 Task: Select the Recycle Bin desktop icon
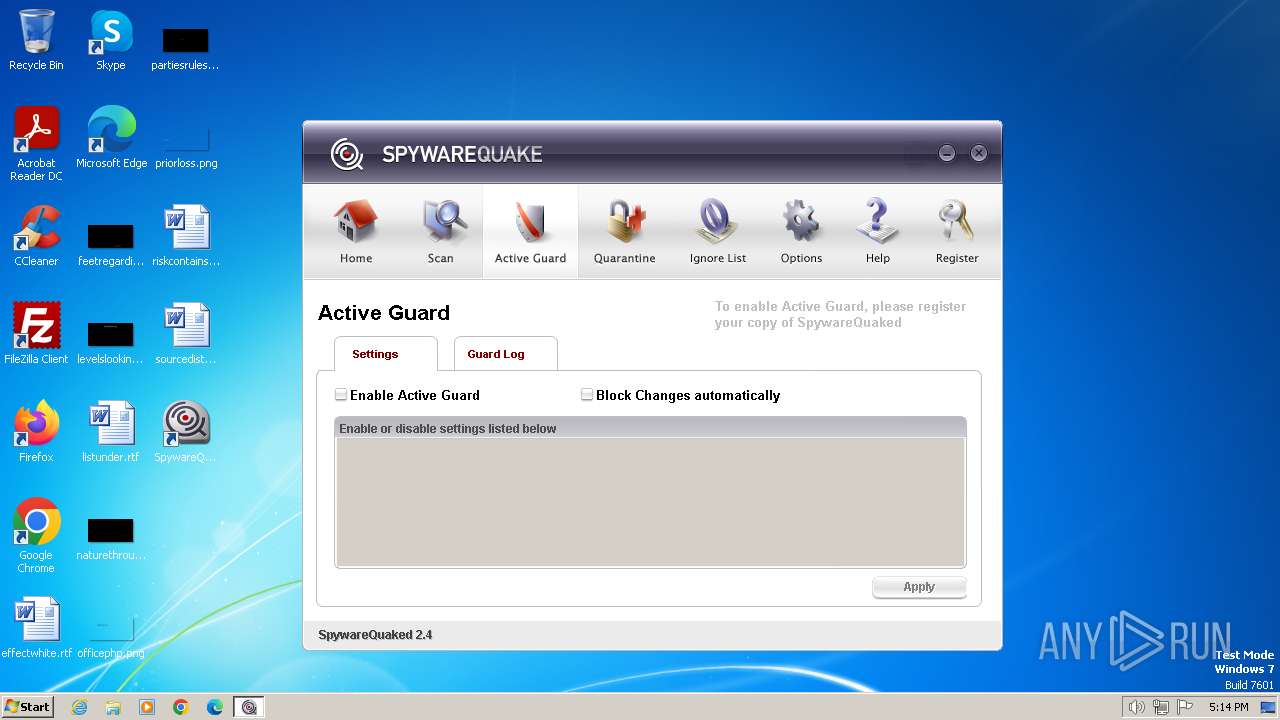tap(36, 41)
